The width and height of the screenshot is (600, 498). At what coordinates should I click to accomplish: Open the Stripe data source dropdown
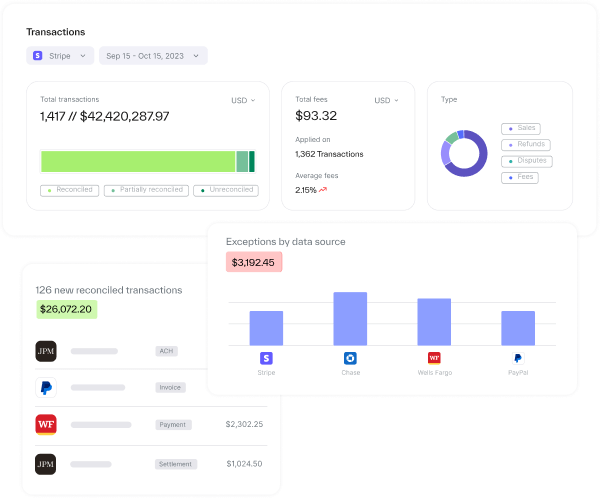[60, 56]
